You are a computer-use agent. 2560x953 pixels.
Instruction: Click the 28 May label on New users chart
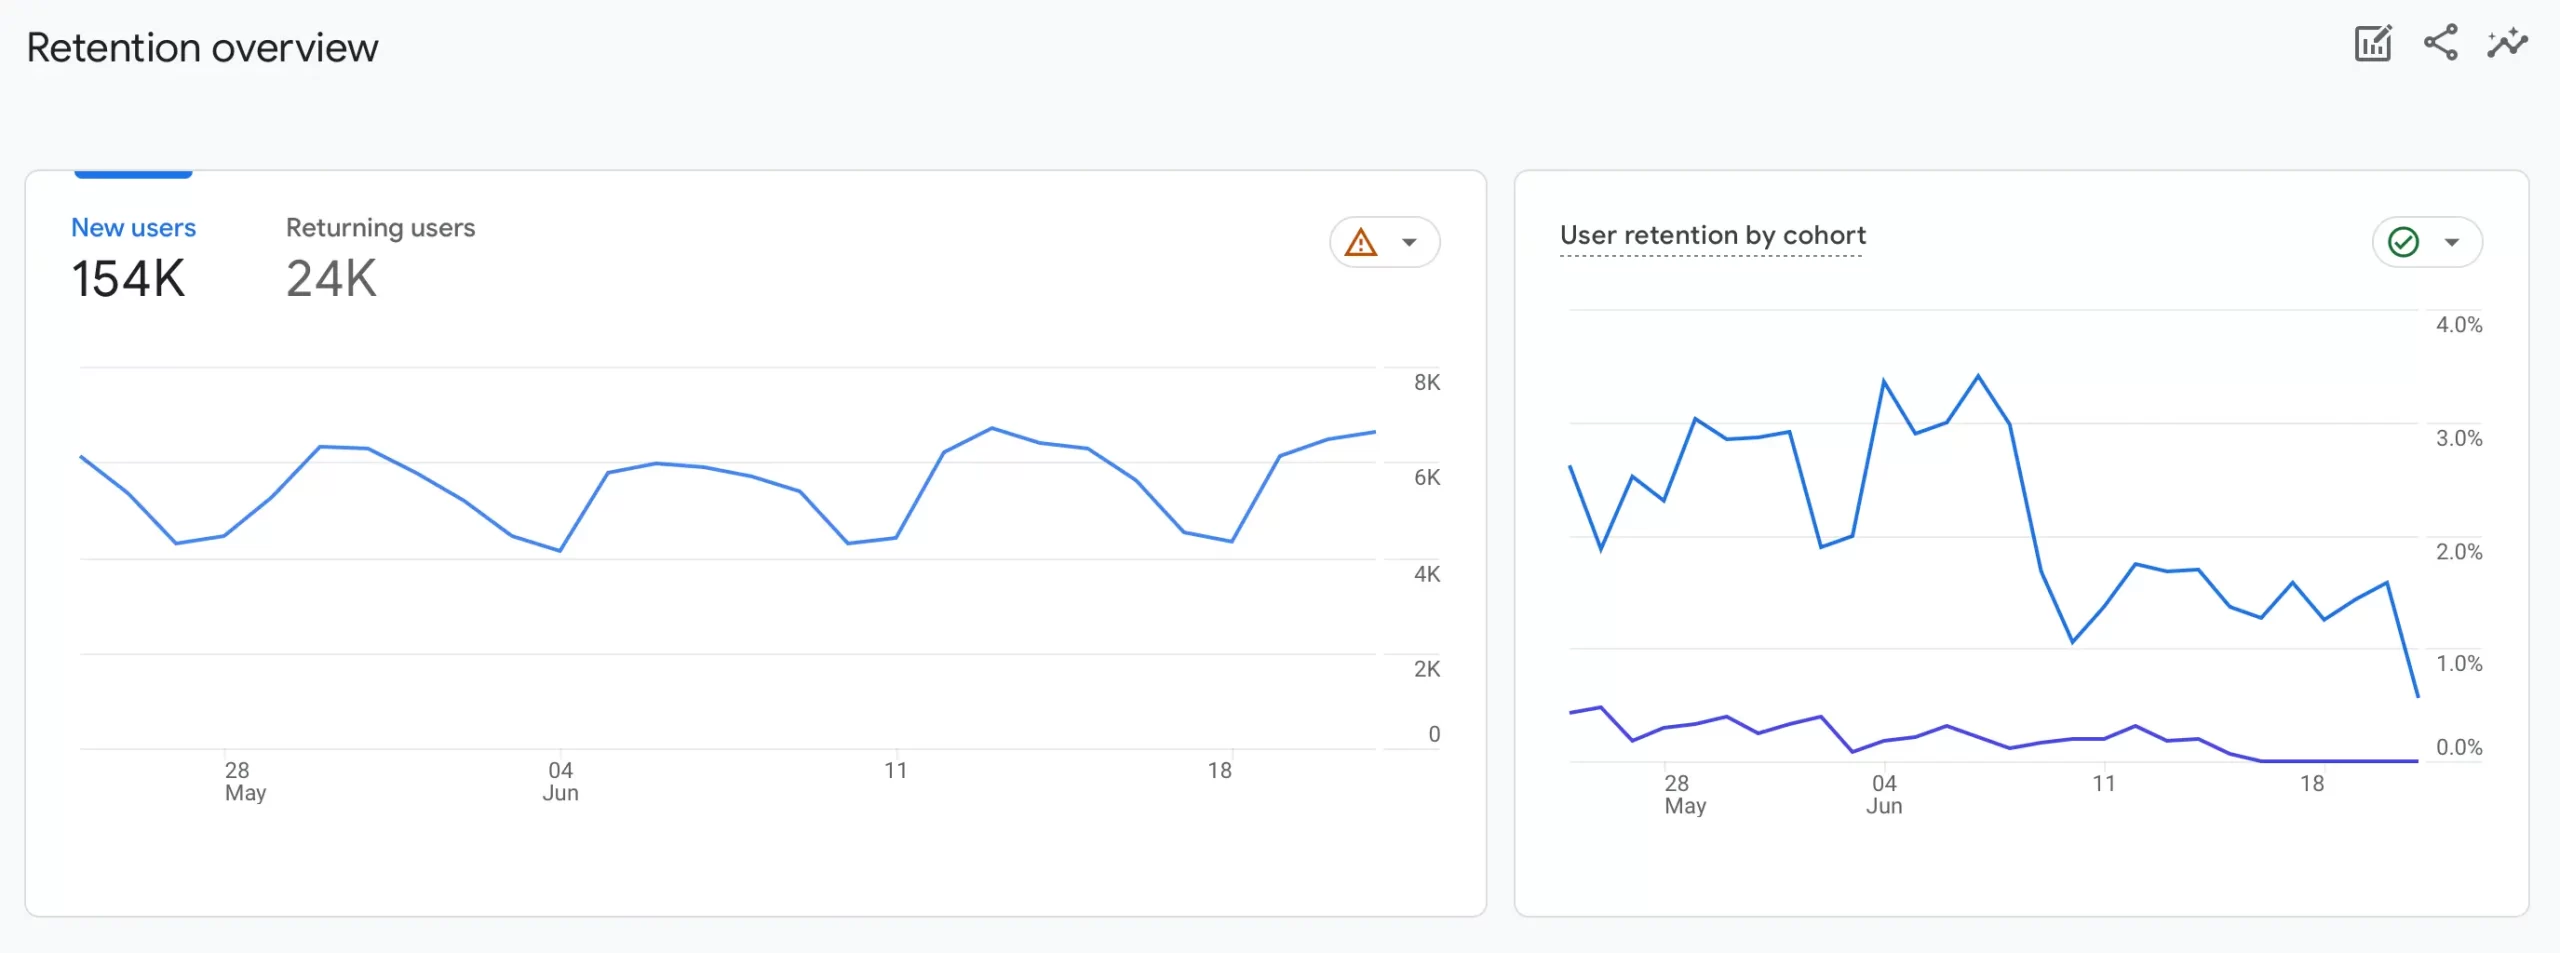click(x=244, y=781)
